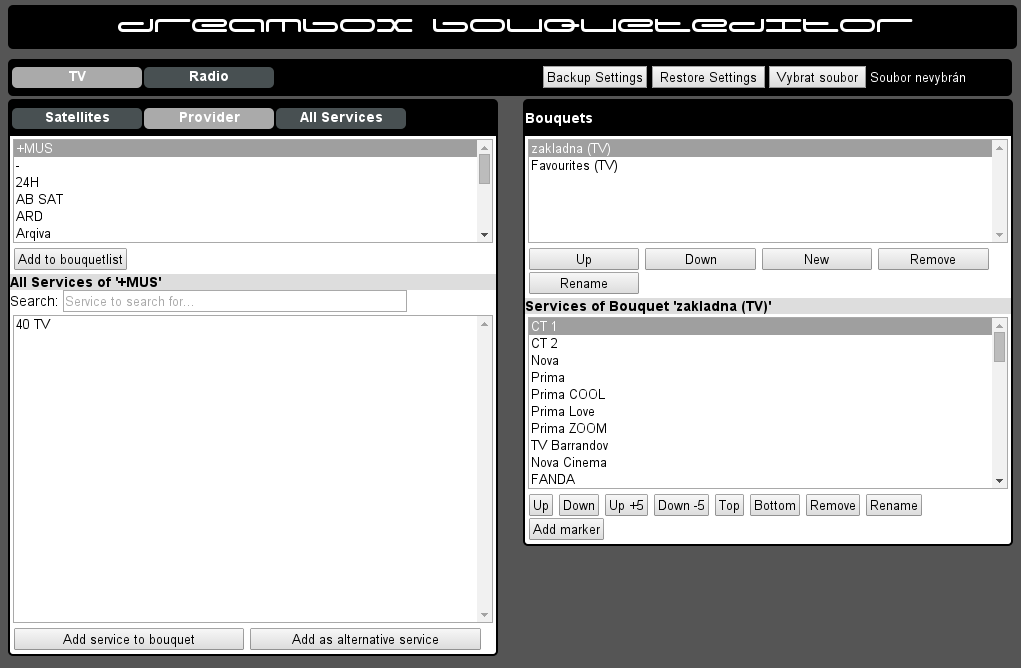Select the Favourites (TV) bouquet

click(x=760, y=165)
